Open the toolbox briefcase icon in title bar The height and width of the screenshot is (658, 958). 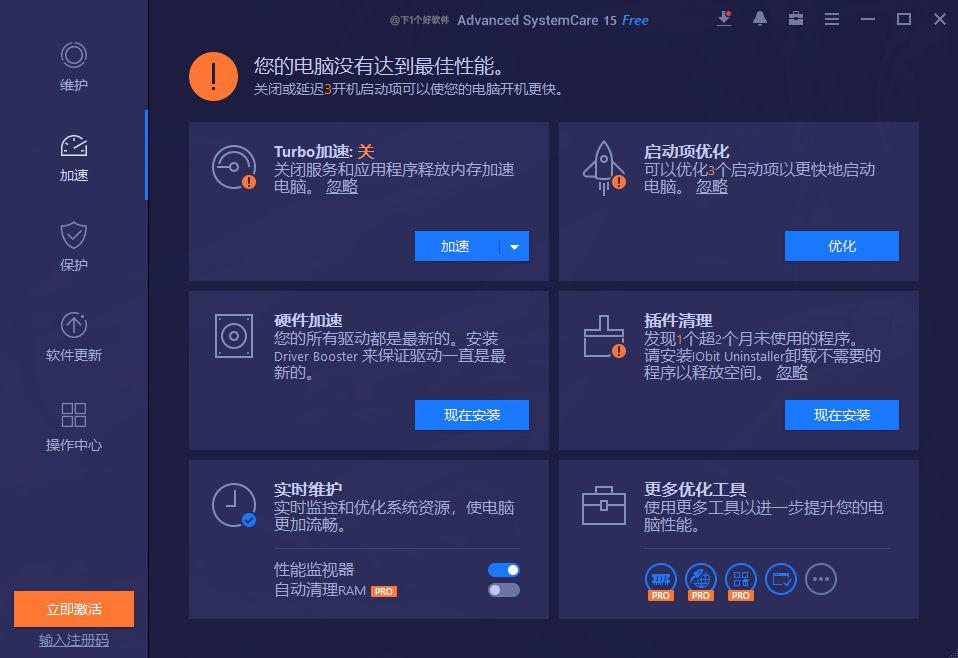click(795, 19)
